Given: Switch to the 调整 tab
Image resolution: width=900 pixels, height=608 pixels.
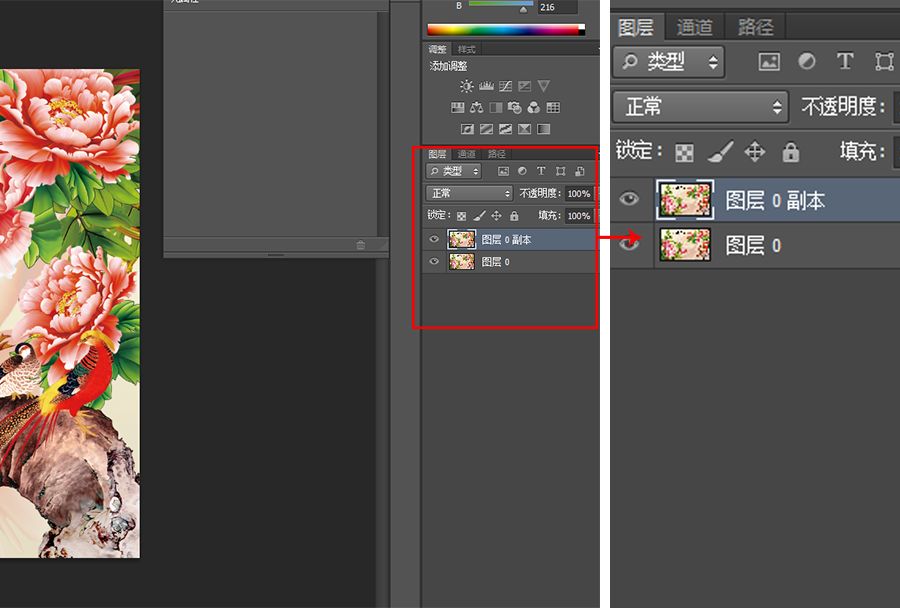Looking at the screenshot, I should coord(437,49).
